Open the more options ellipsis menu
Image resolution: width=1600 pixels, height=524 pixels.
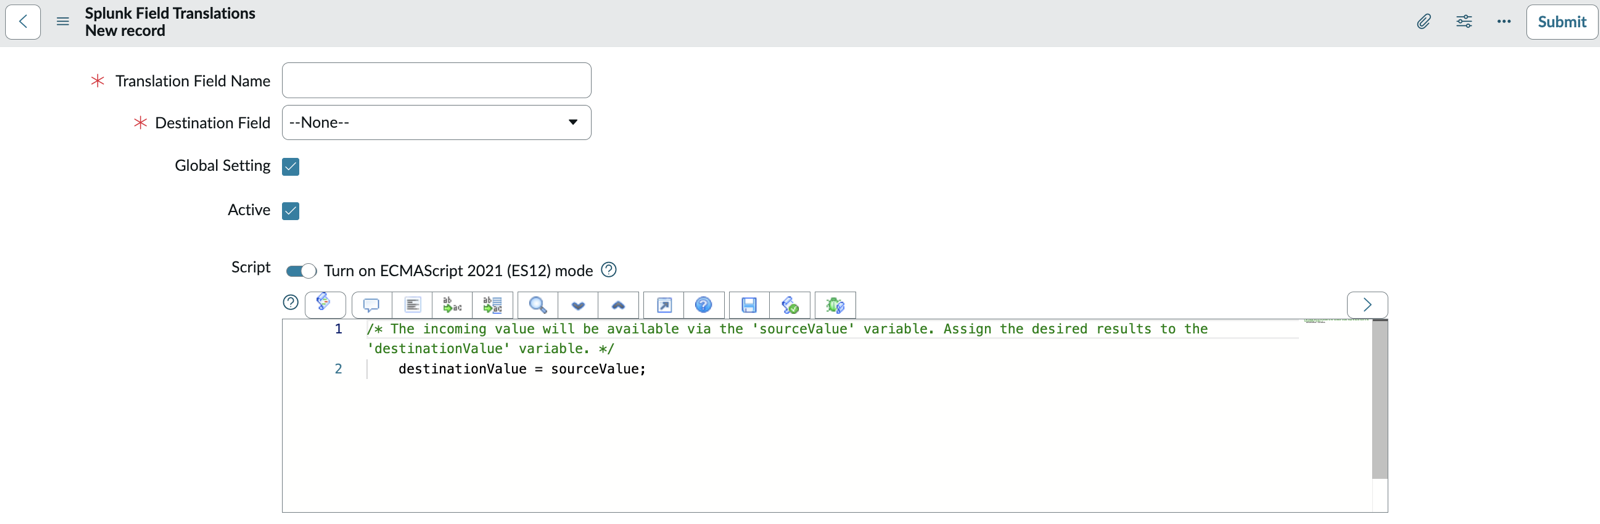[1504, 21]
